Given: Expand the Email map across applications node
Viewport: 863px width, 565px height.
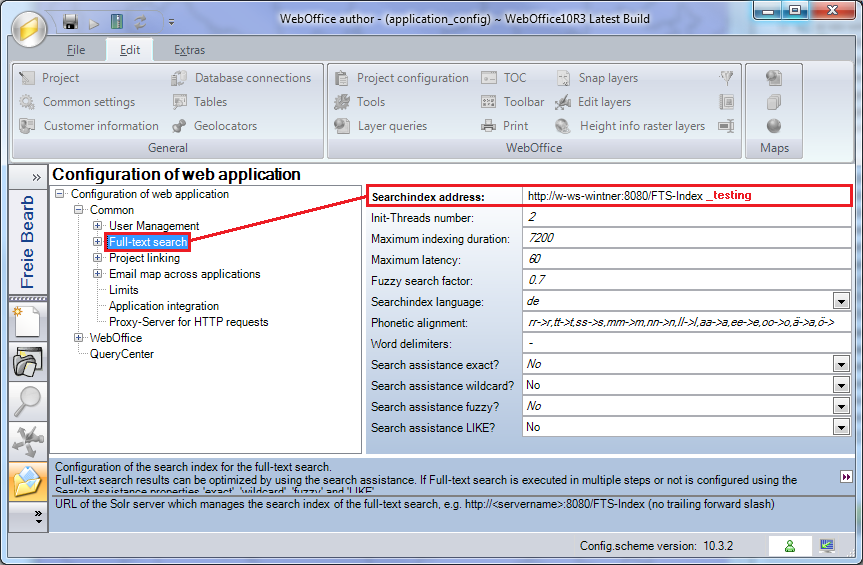Looking at the screenshot, I should (x=97, y=273).
